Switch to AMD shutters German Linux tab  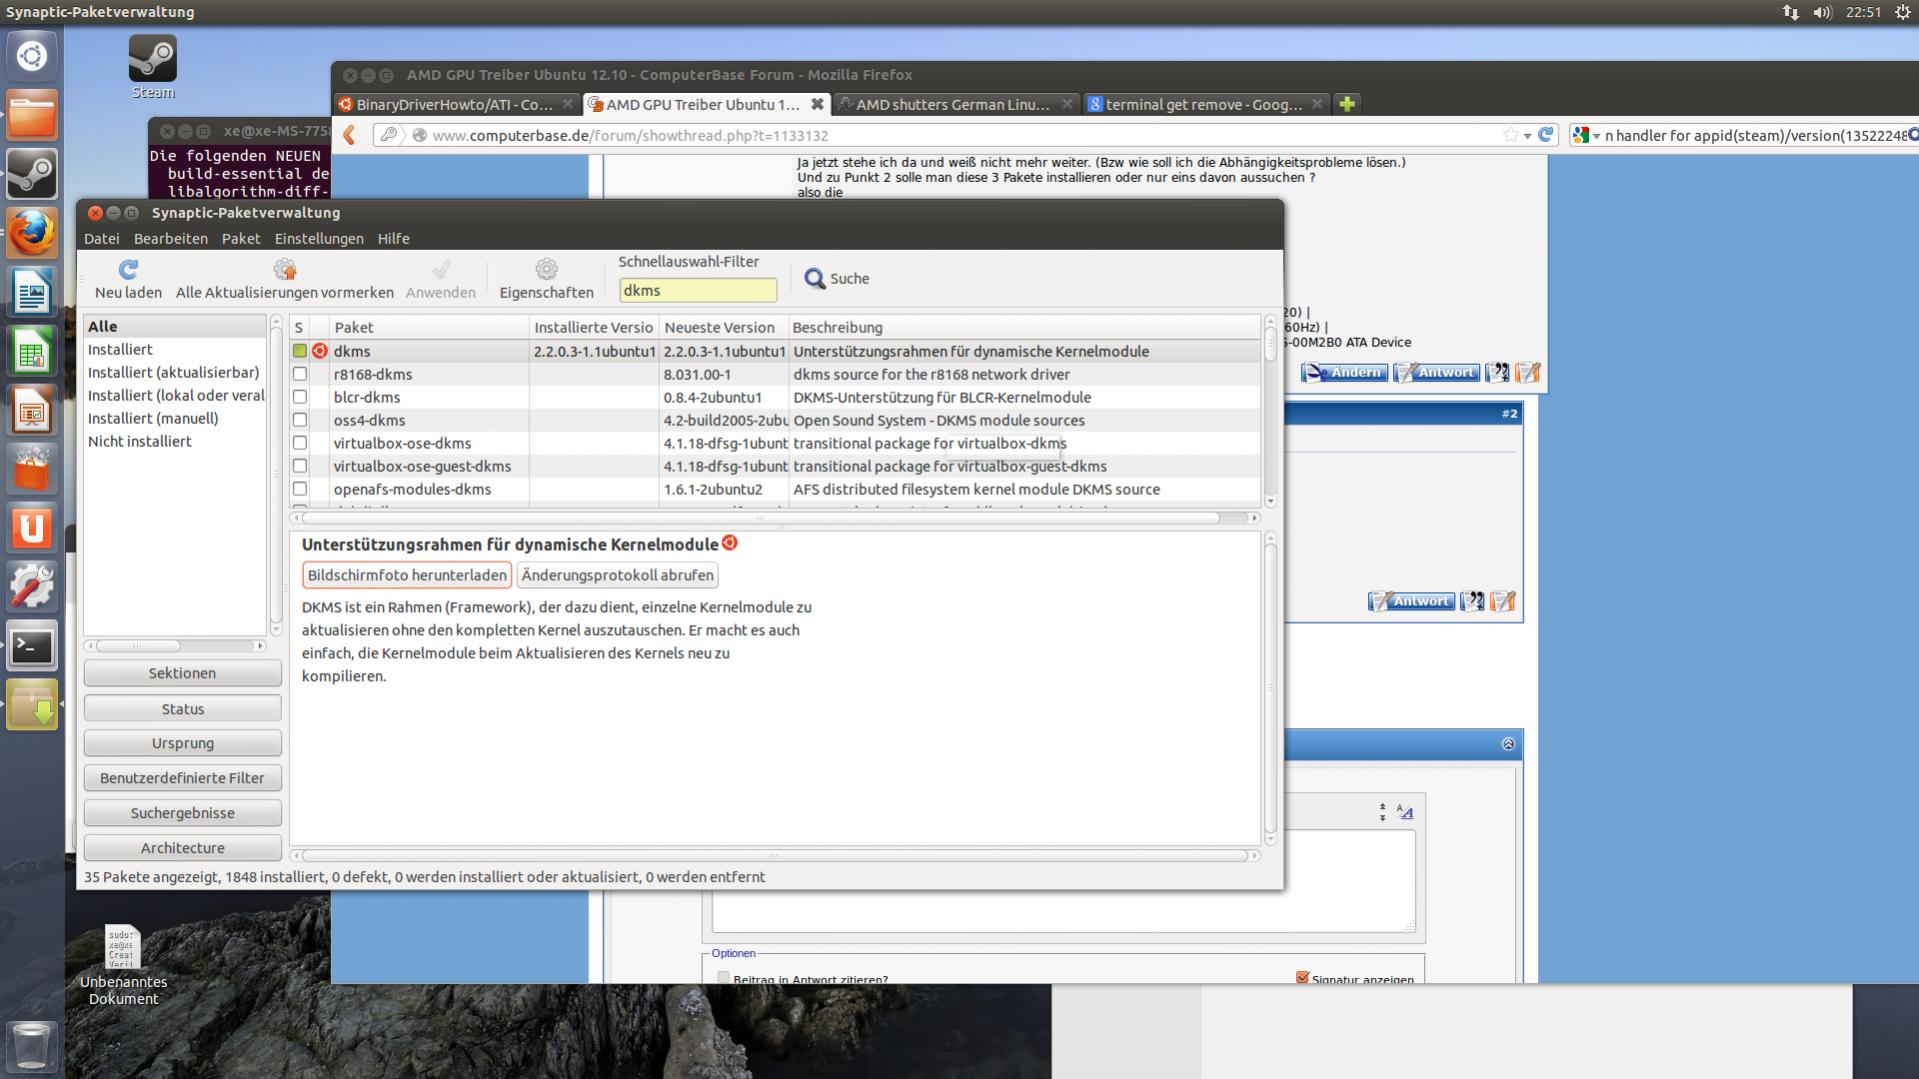(x=955, y=104)
